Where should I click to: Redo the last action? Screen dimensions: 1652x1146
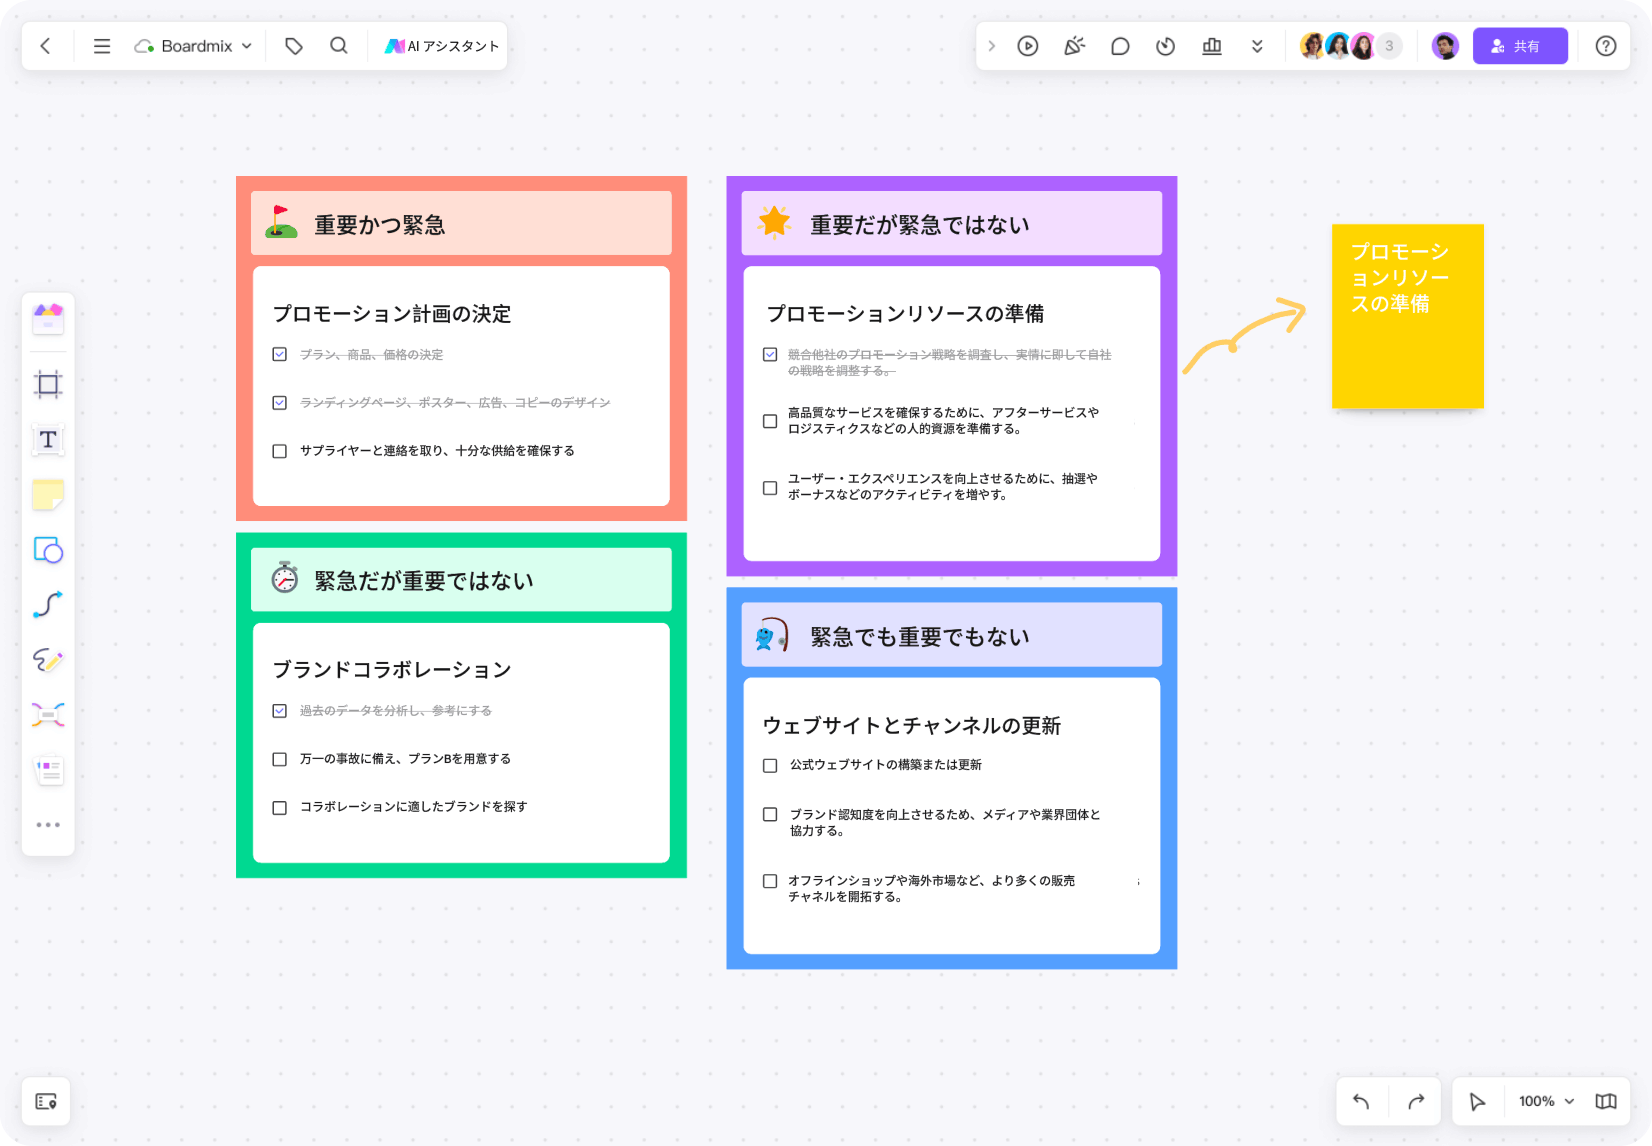[x=1416, y=1101]
